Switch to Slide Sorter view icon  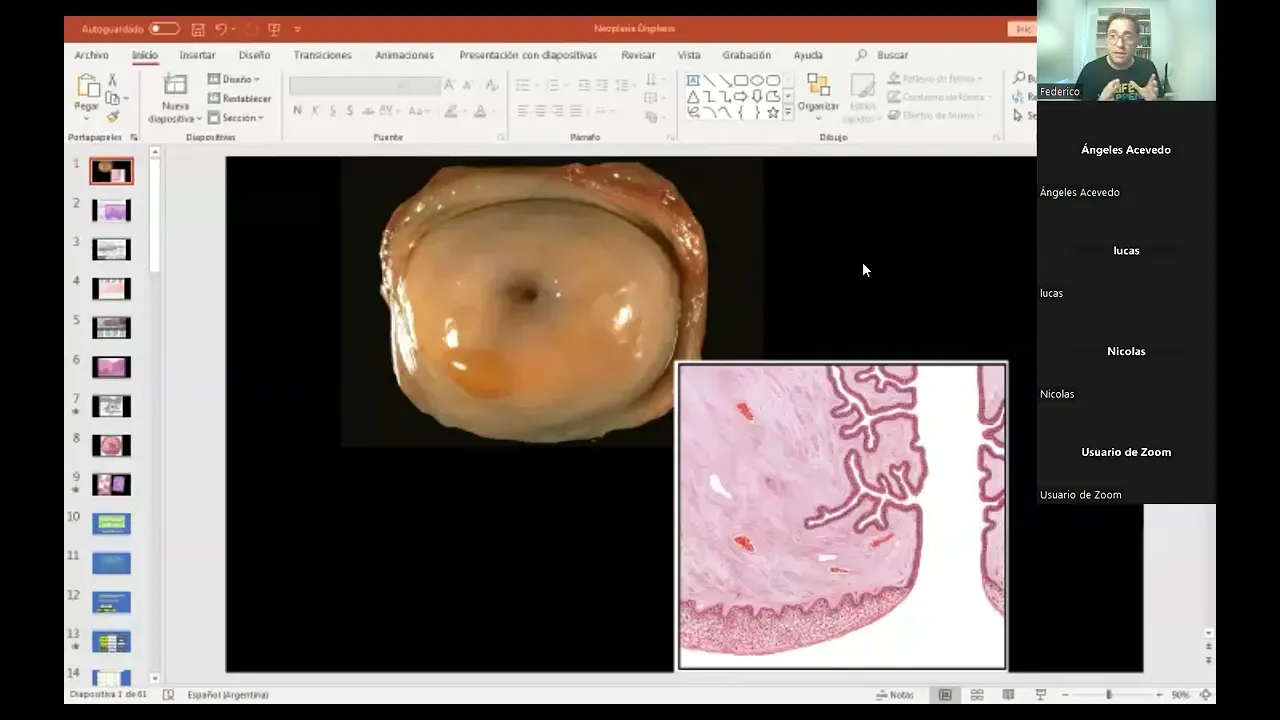tap(977, 694)
